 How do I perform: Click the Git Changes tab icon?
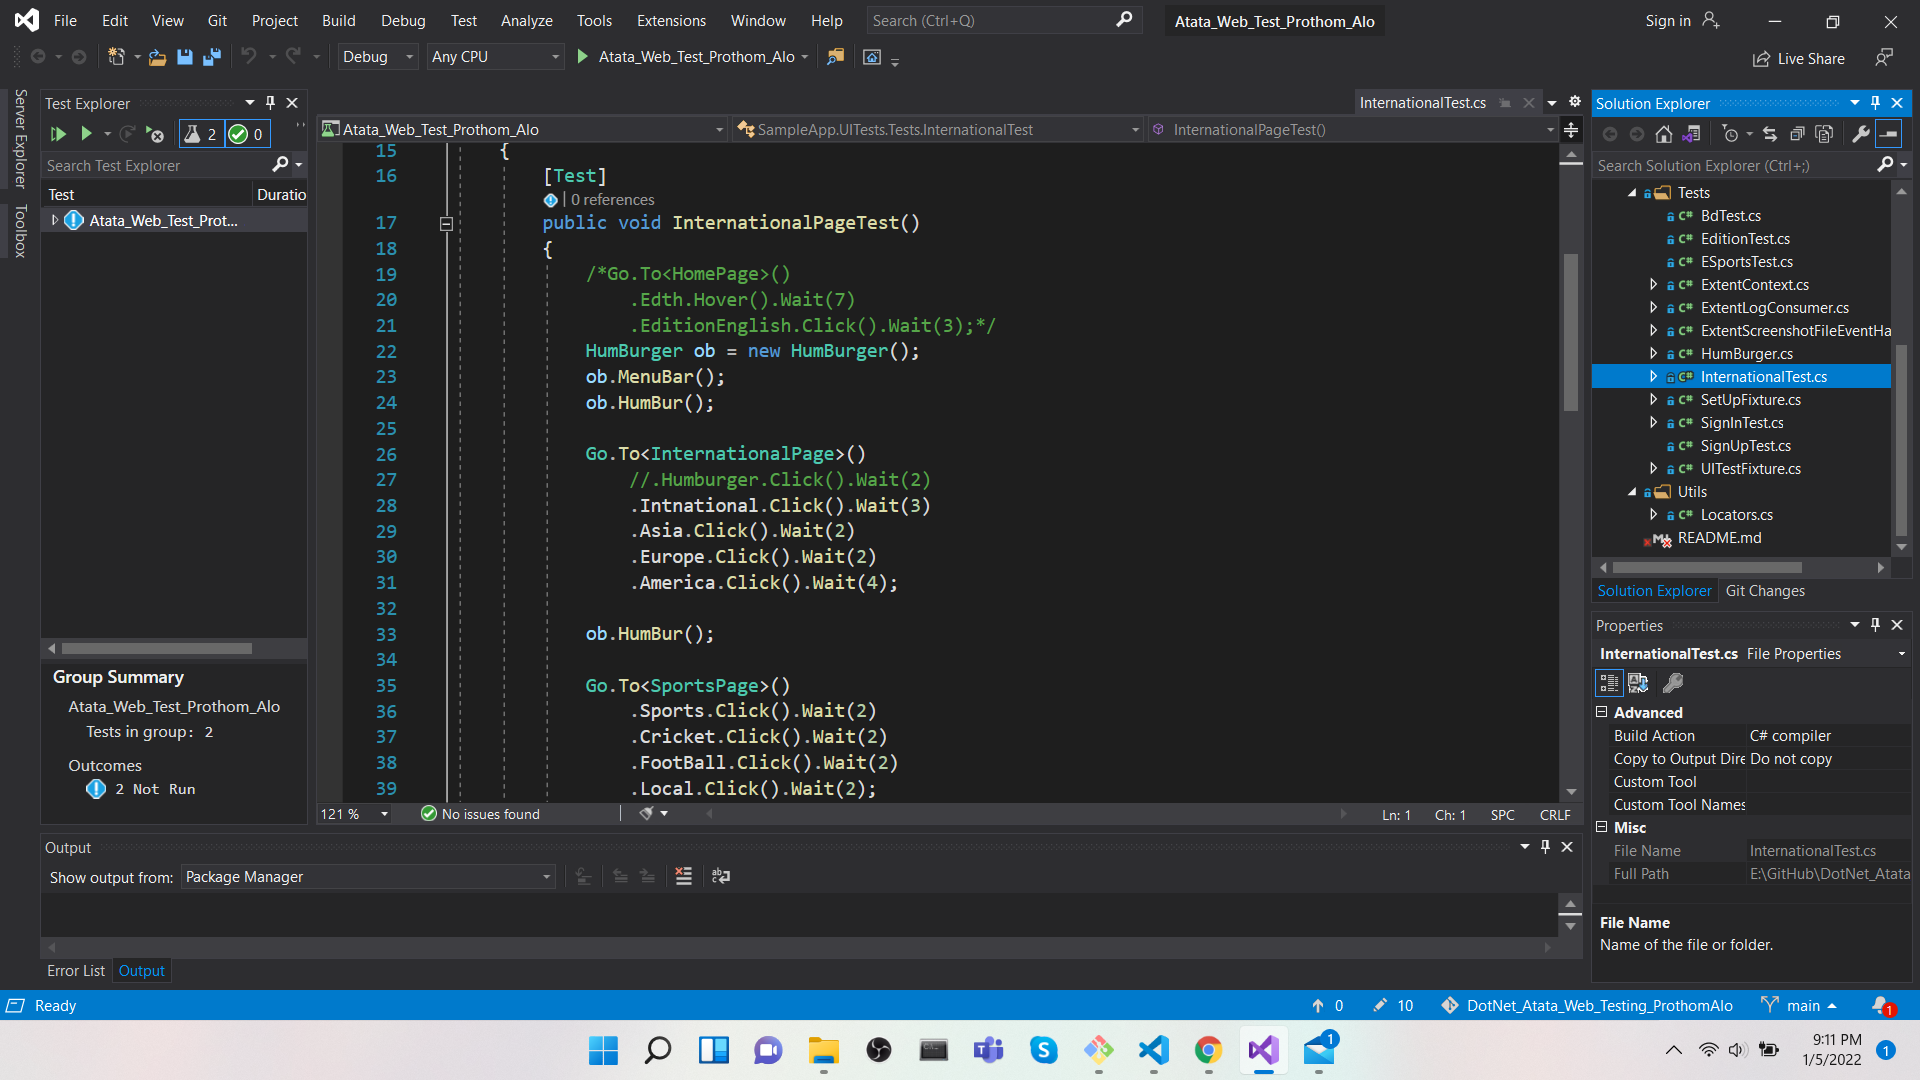1766,589
